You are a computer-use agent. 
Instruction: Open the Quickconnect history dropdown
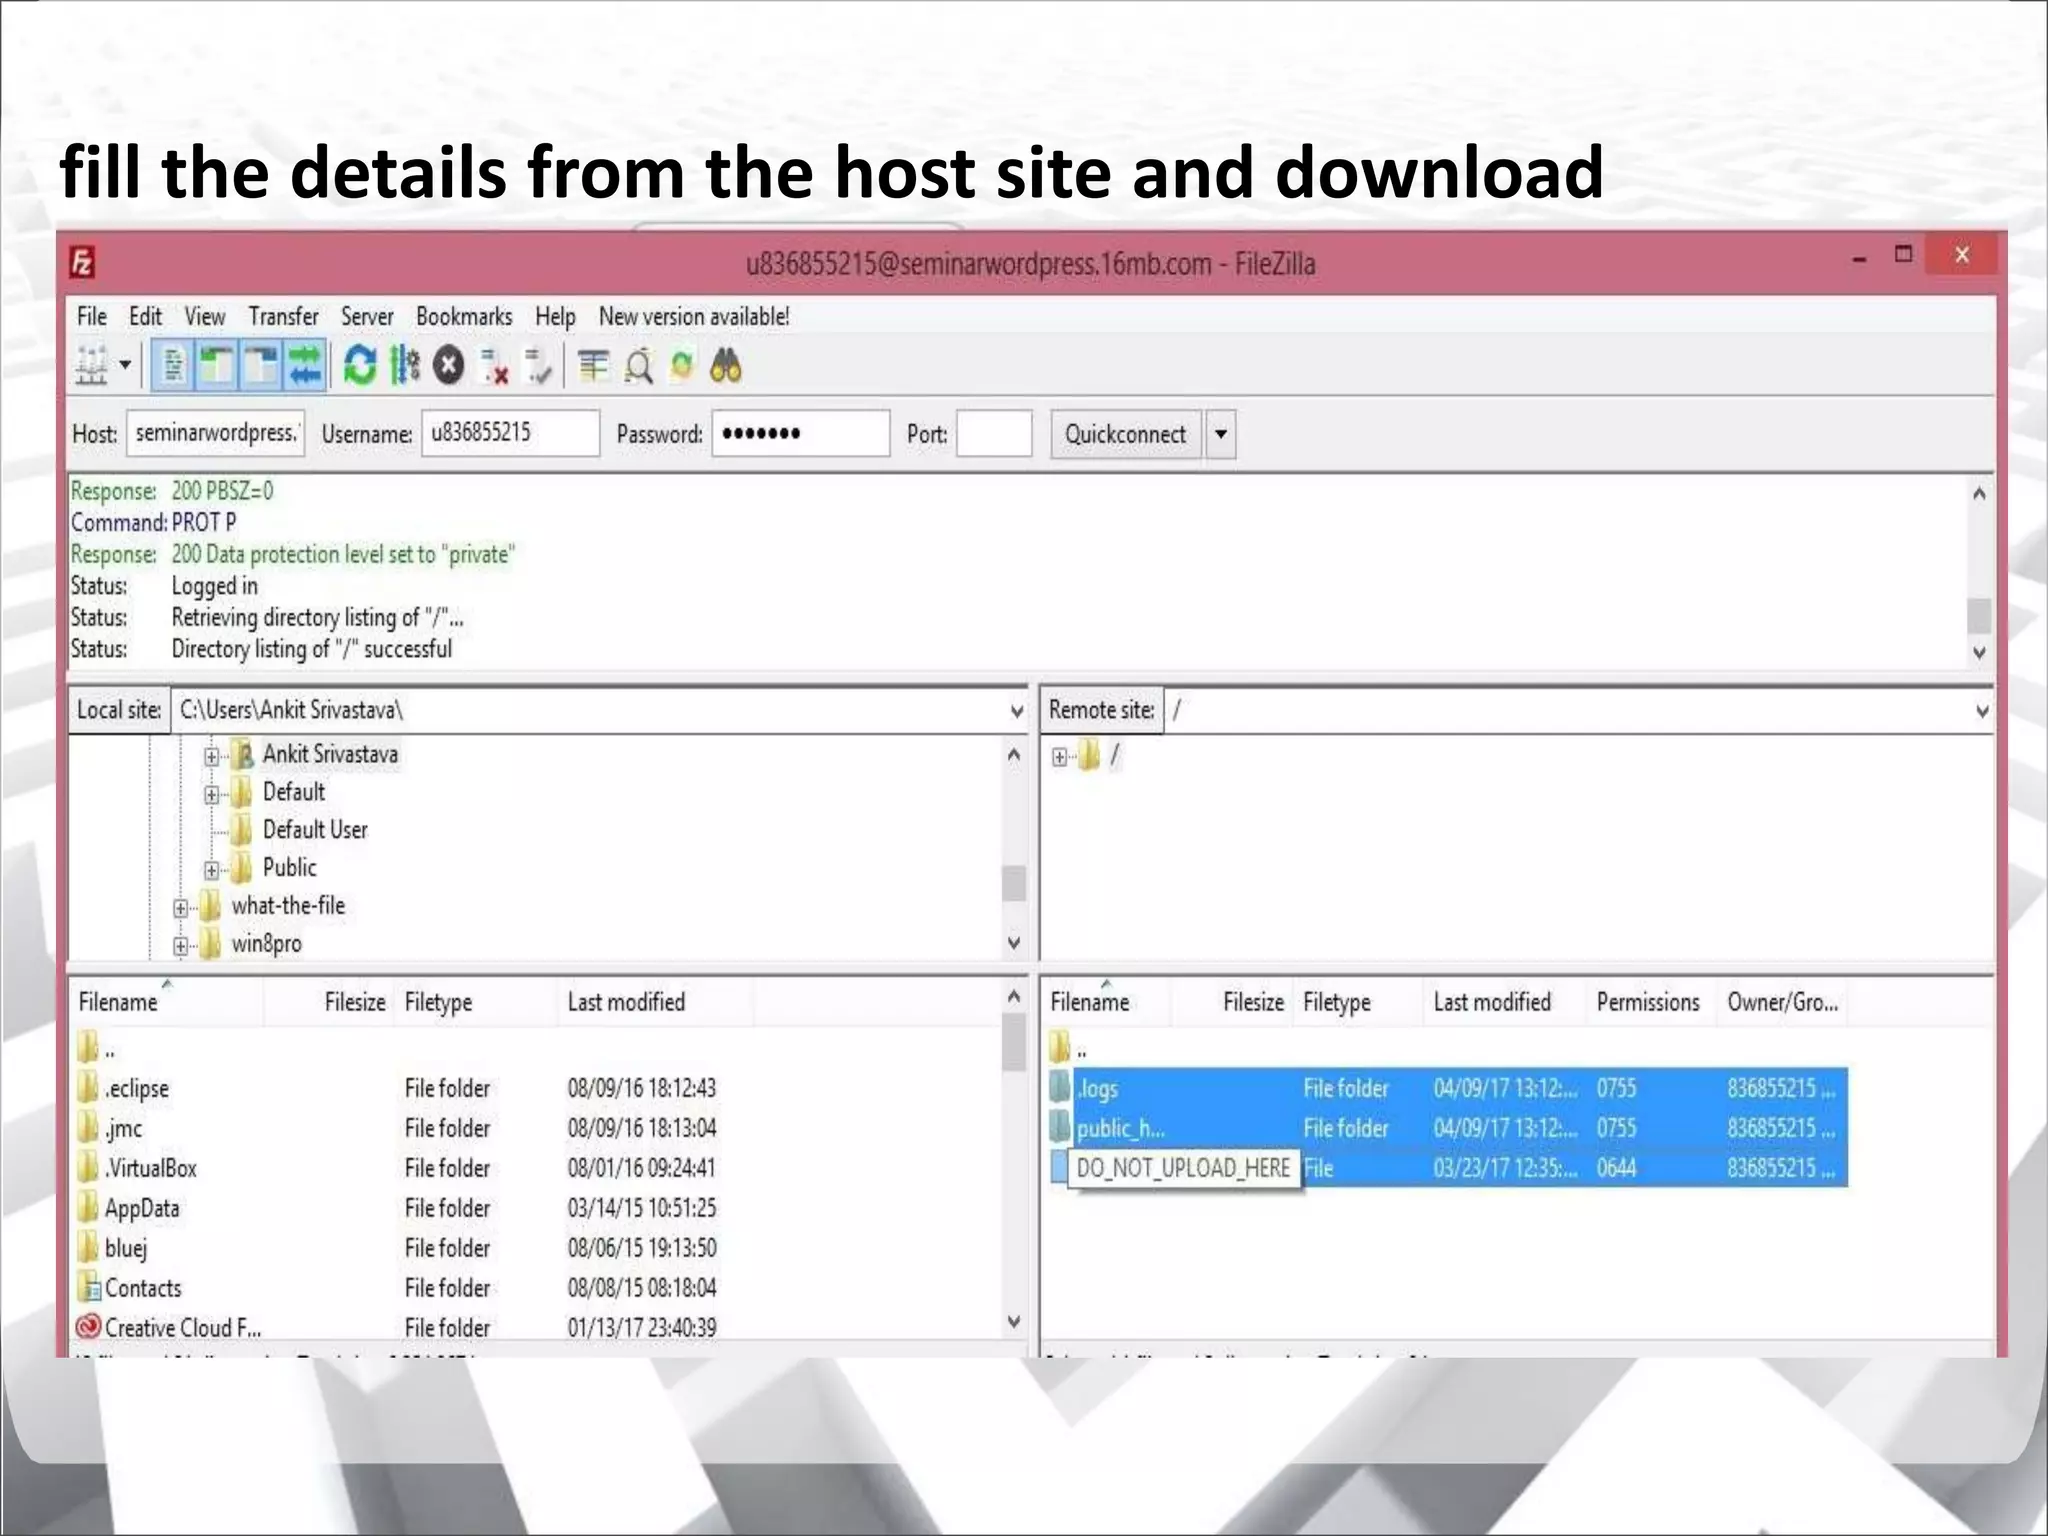[1221, 434]
